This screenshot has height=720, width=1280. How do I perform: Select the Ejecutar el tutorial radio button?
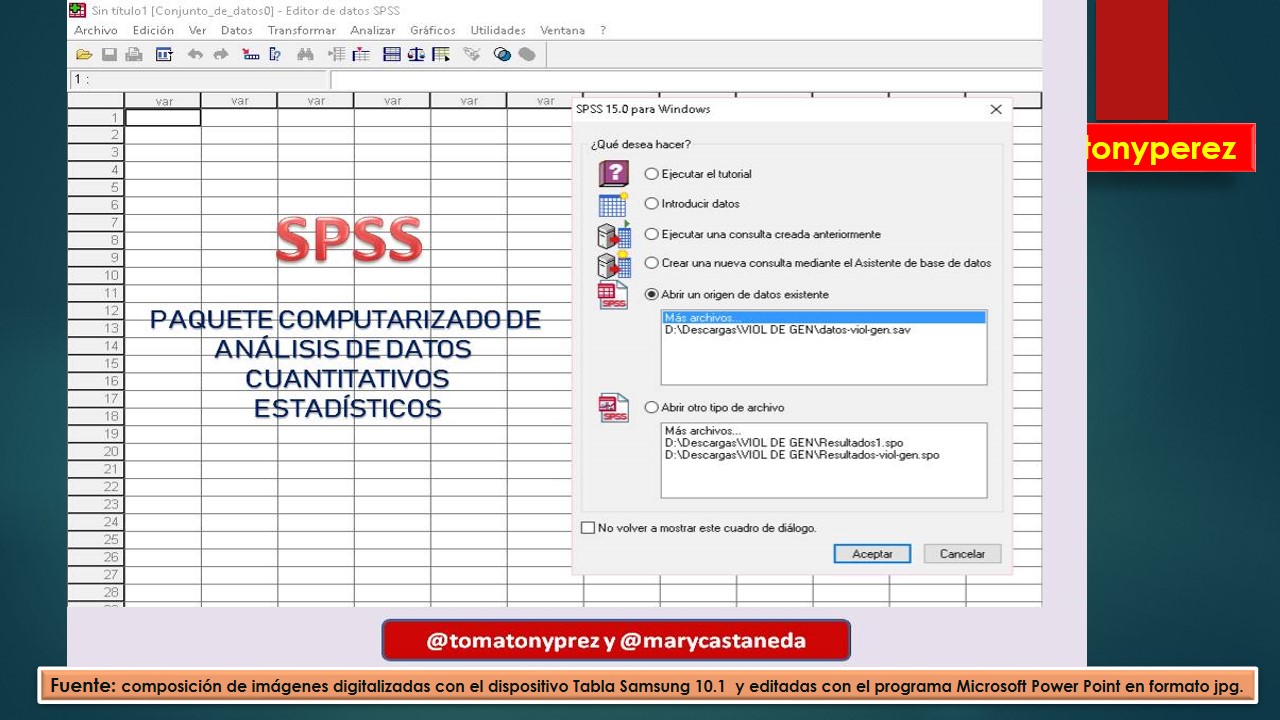coord(652,174)
